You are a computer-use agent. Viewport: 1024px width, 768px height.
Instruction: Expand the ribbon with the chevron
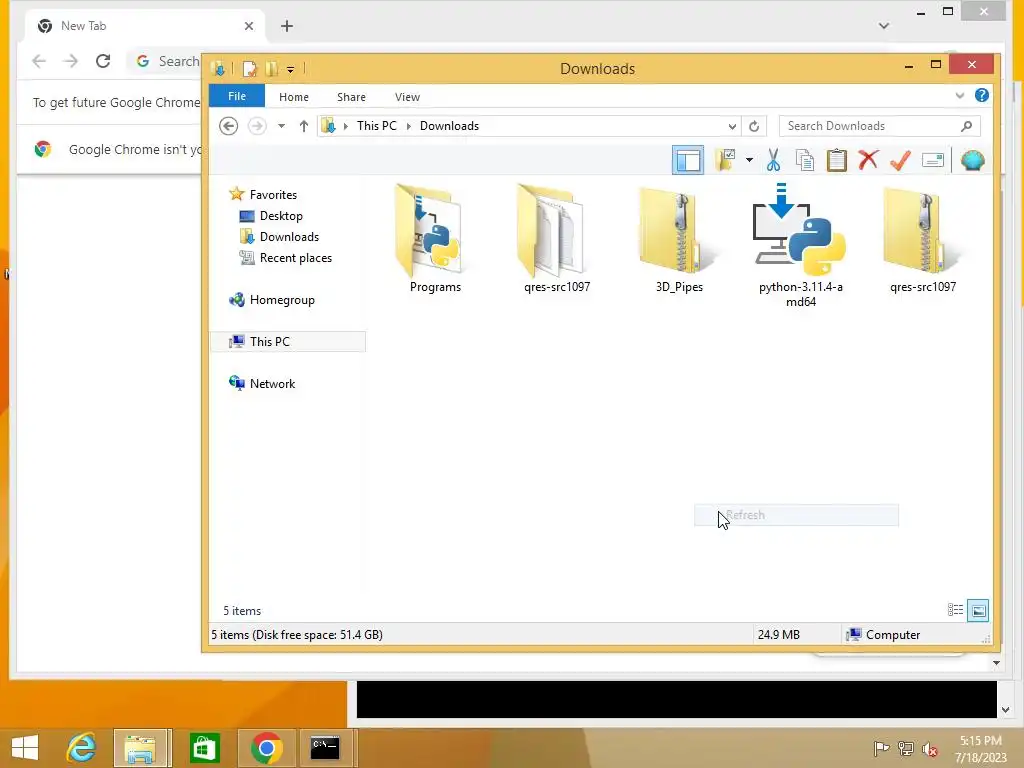(959, 95)
